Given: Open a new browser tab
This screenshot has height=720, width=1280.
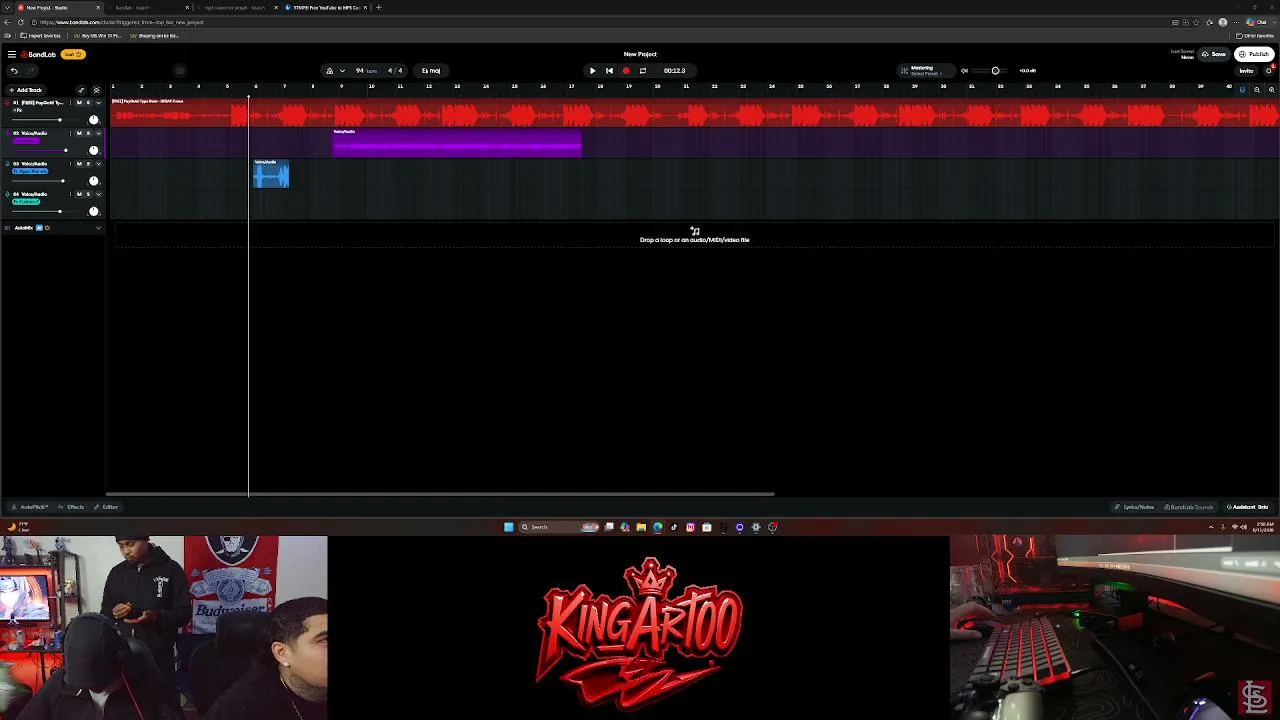Looking at the screenshot, I should click(378, 7).
